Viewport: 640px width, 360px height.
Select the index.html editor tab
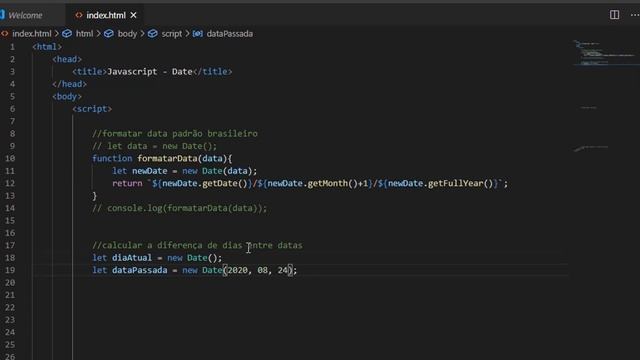(105, 15)
